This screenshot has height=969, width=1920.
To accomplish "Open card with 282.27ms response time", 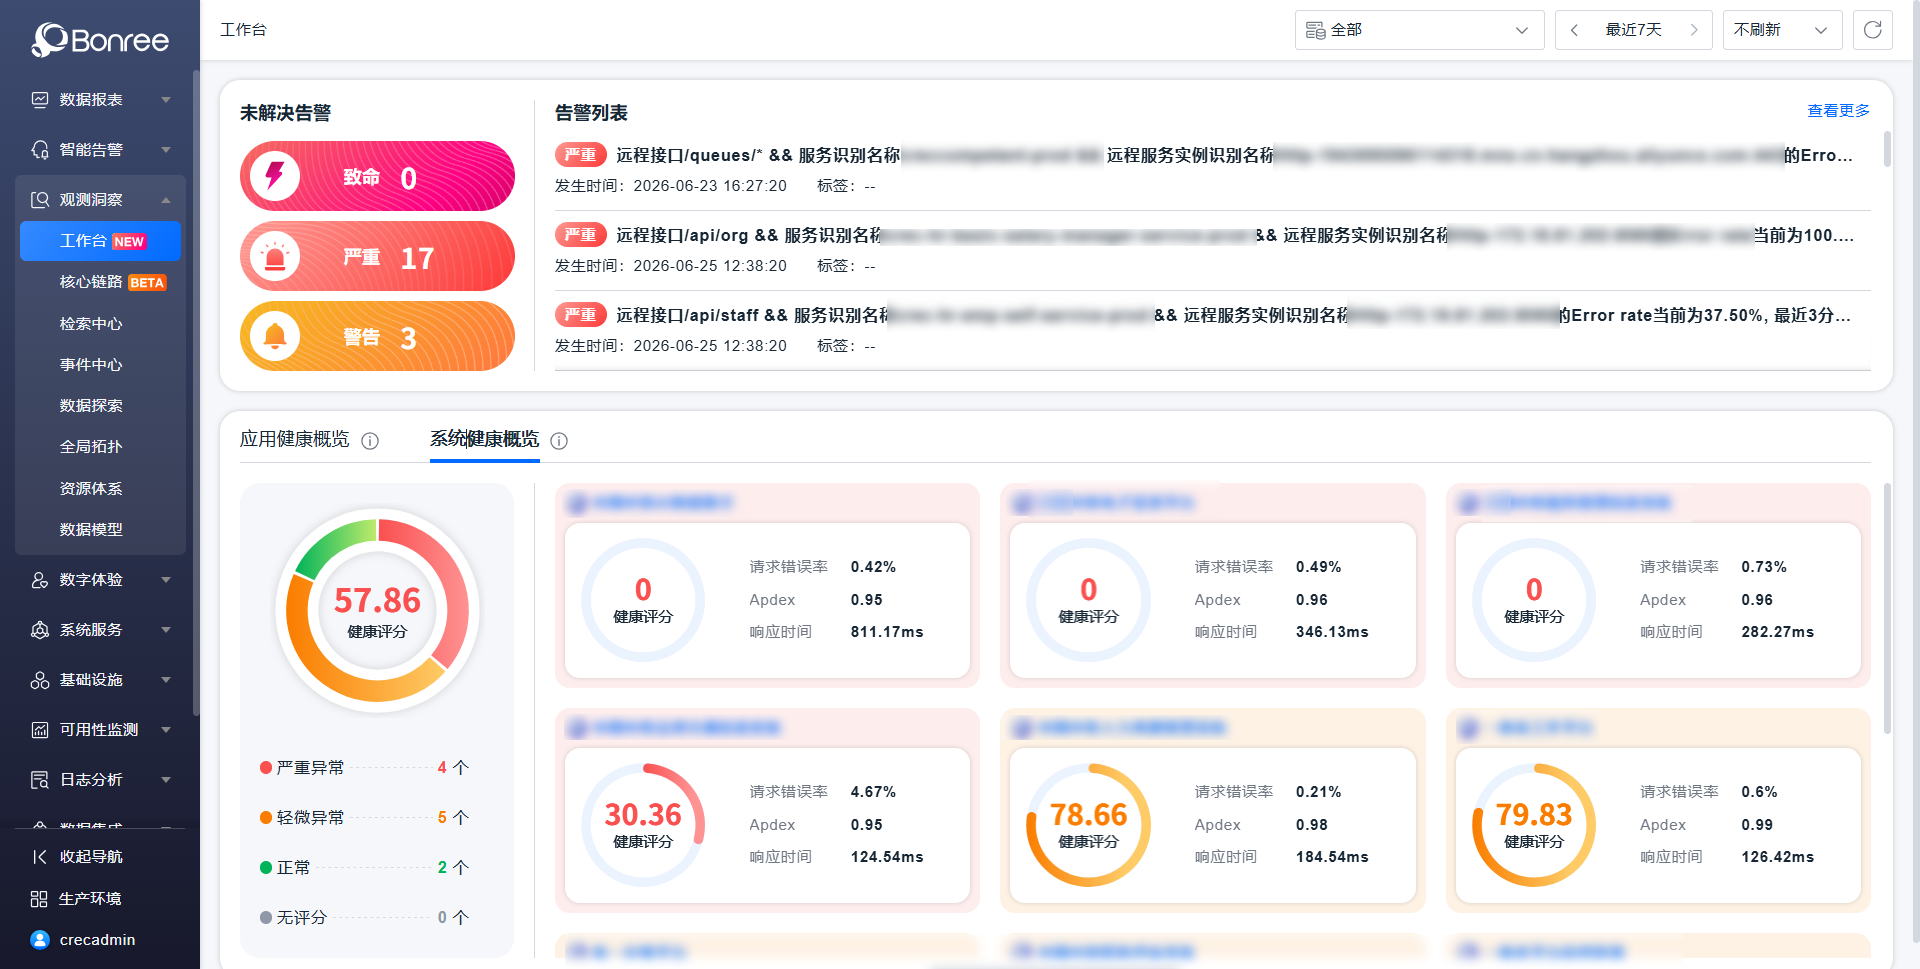I will [x=1658, y=585].
